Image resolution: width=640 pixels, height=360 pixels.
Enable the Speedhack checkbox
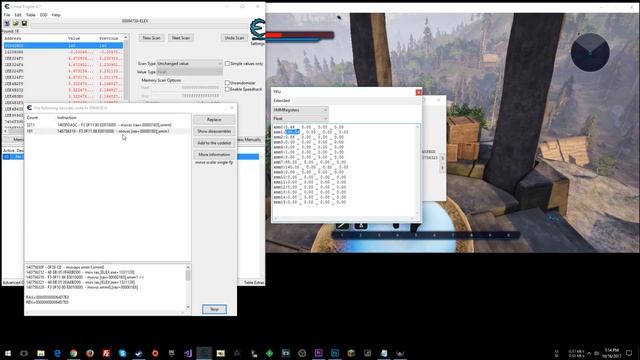(x=227, y=89)
